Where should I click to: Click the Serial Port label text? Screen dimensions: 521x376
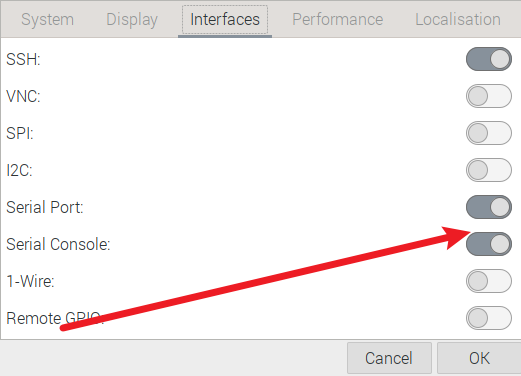pos(45,207)
